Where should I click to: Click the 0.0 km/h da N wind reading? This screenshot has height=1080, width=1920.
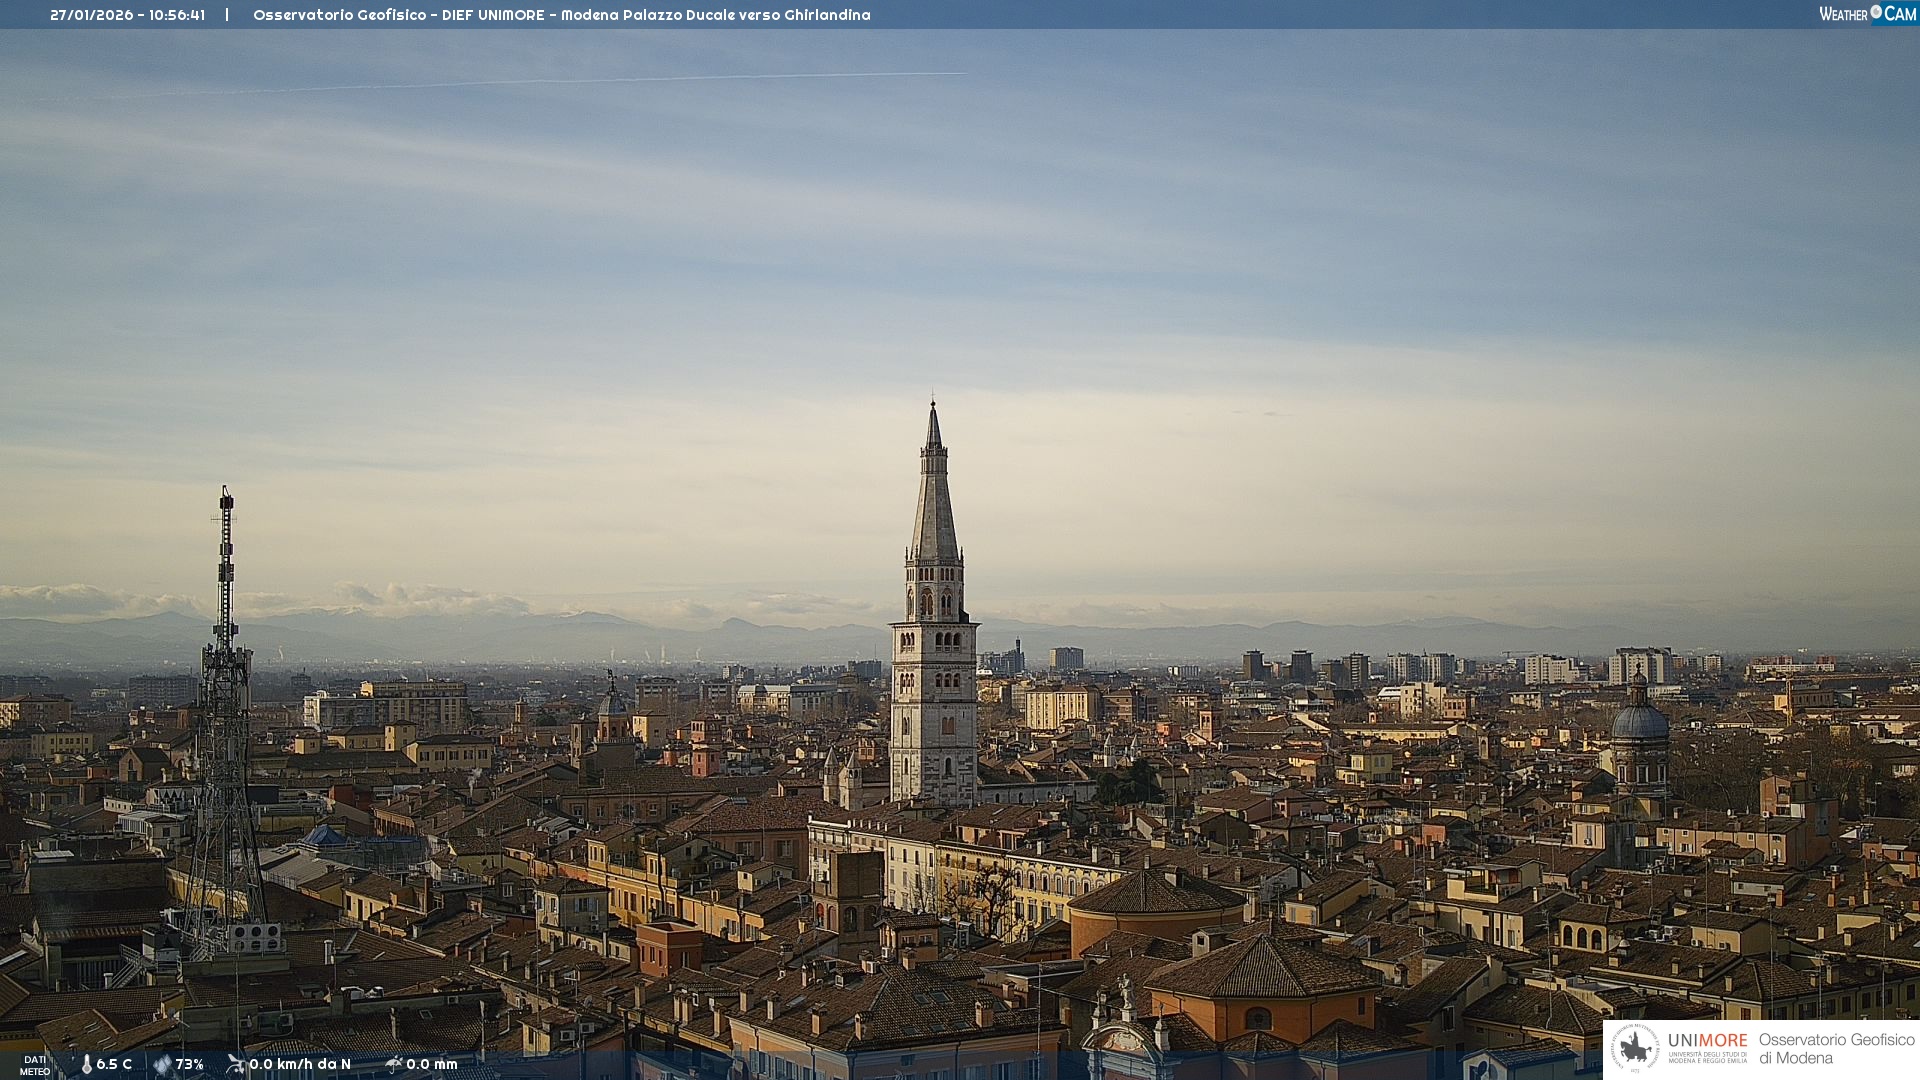click(300, 1064)
